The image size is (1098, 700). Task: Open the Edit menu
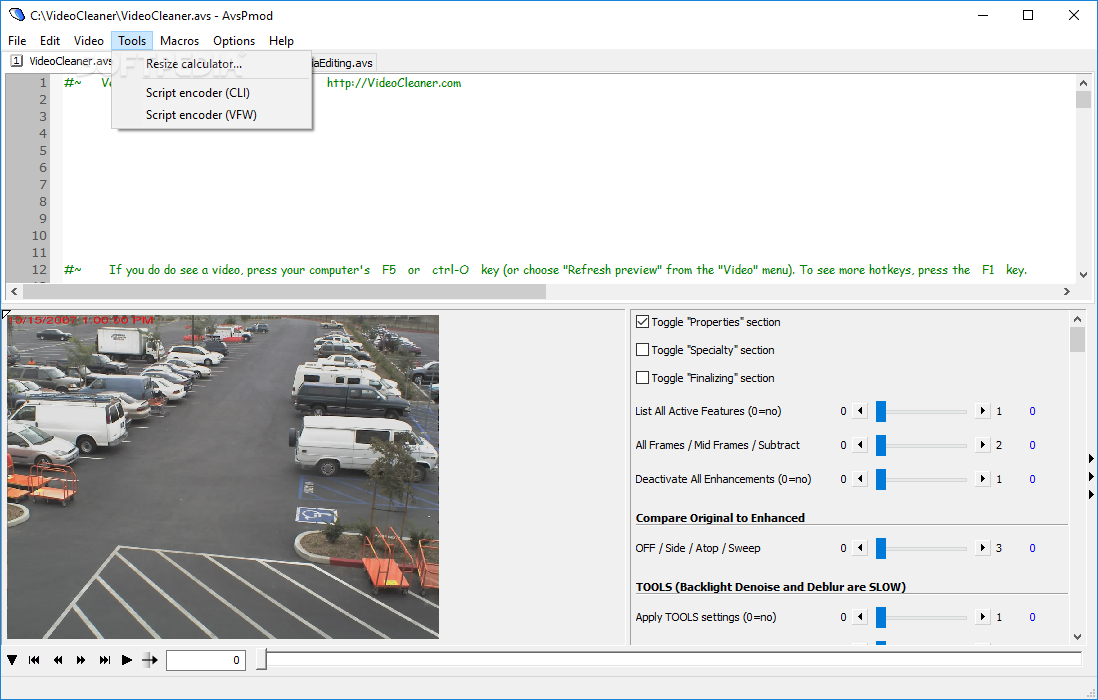point(50,41)
